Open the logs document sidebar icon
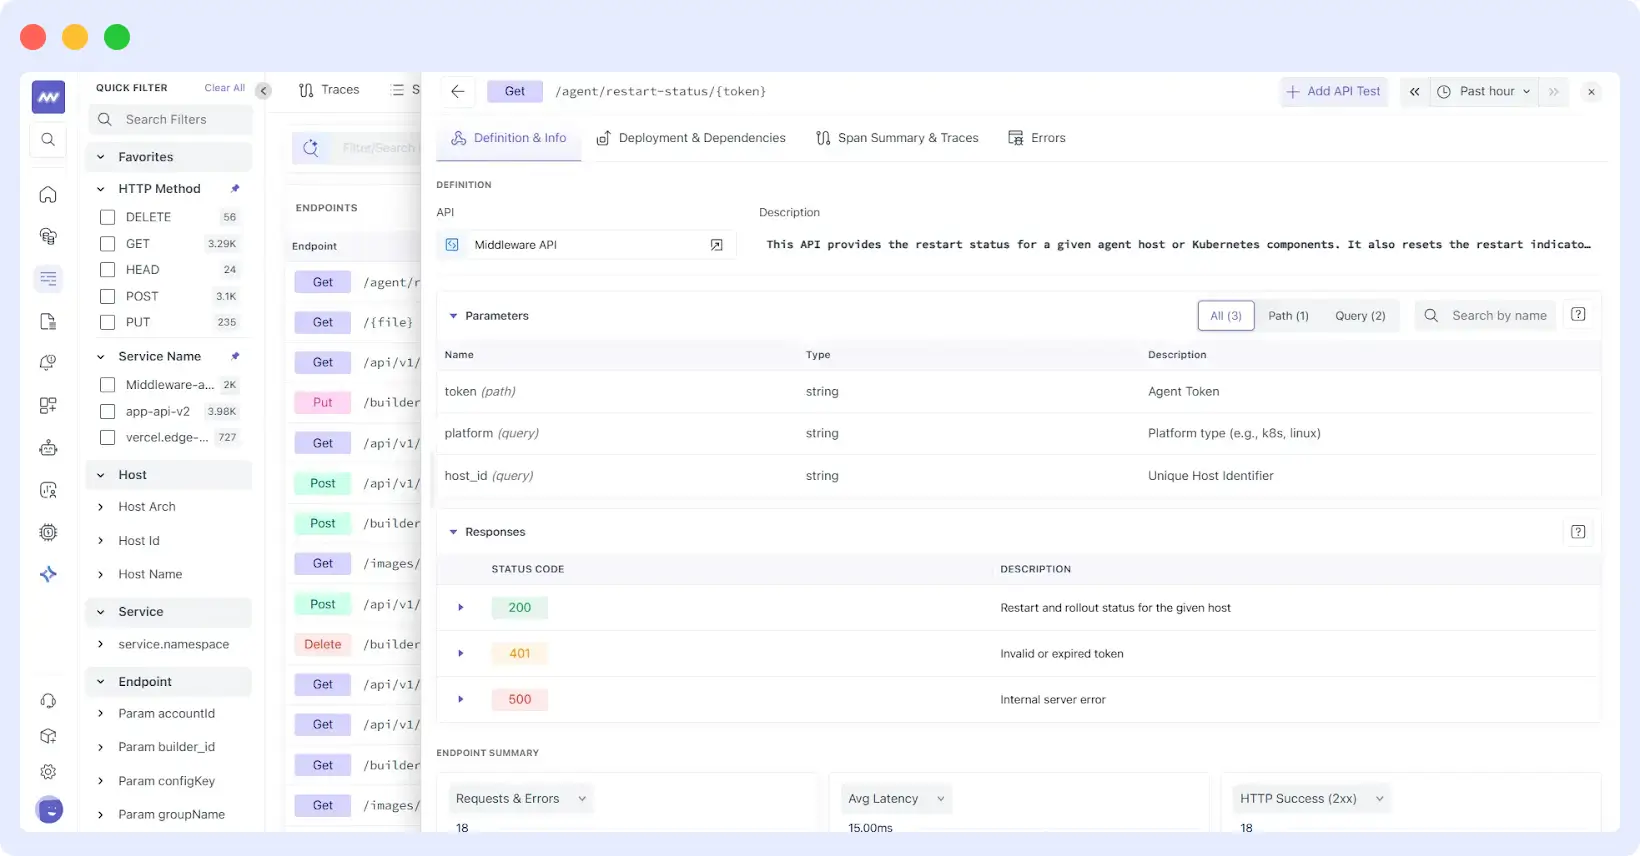The width and height of the screenshot is (1640, 856). 48,321
